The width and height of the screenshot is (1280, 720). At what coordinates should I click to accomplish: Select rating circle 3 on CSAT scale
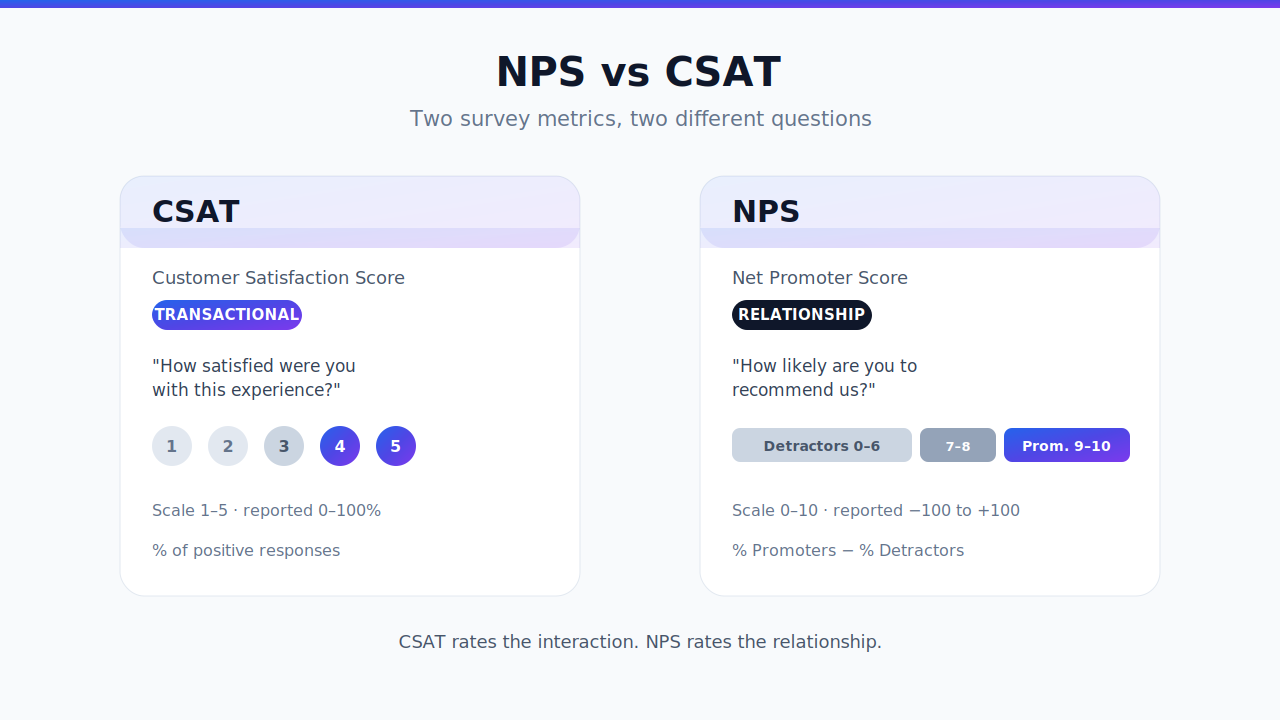284,446
